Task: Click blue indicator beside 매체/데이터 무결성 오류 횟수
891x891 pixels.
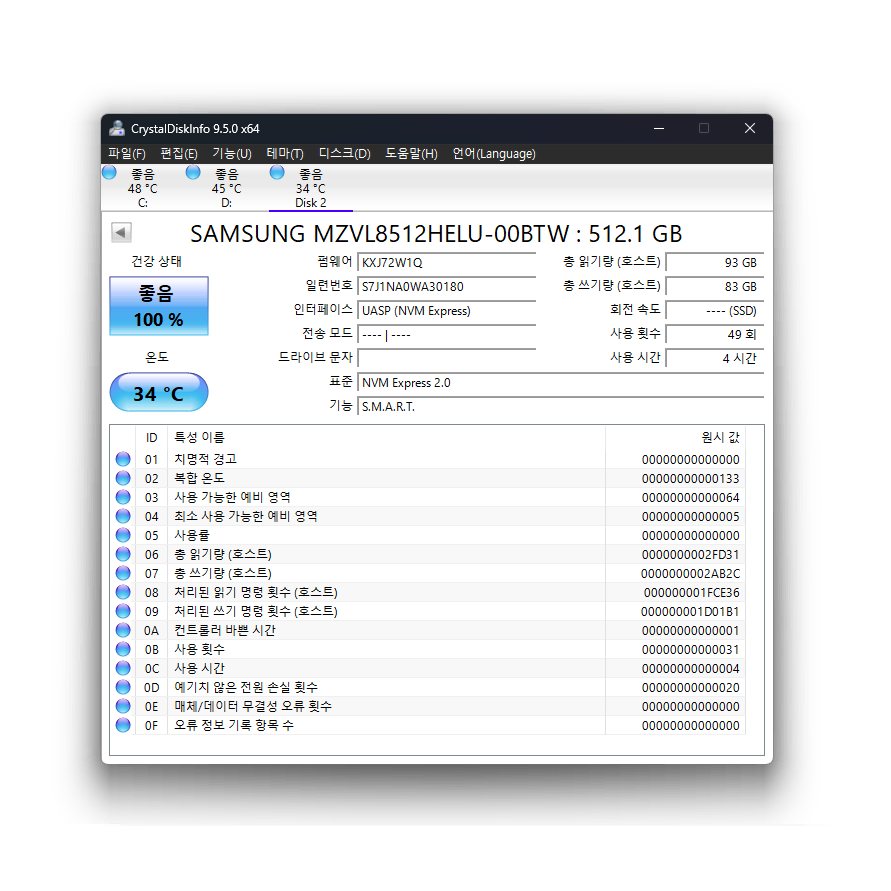Action: click(122, 706)
